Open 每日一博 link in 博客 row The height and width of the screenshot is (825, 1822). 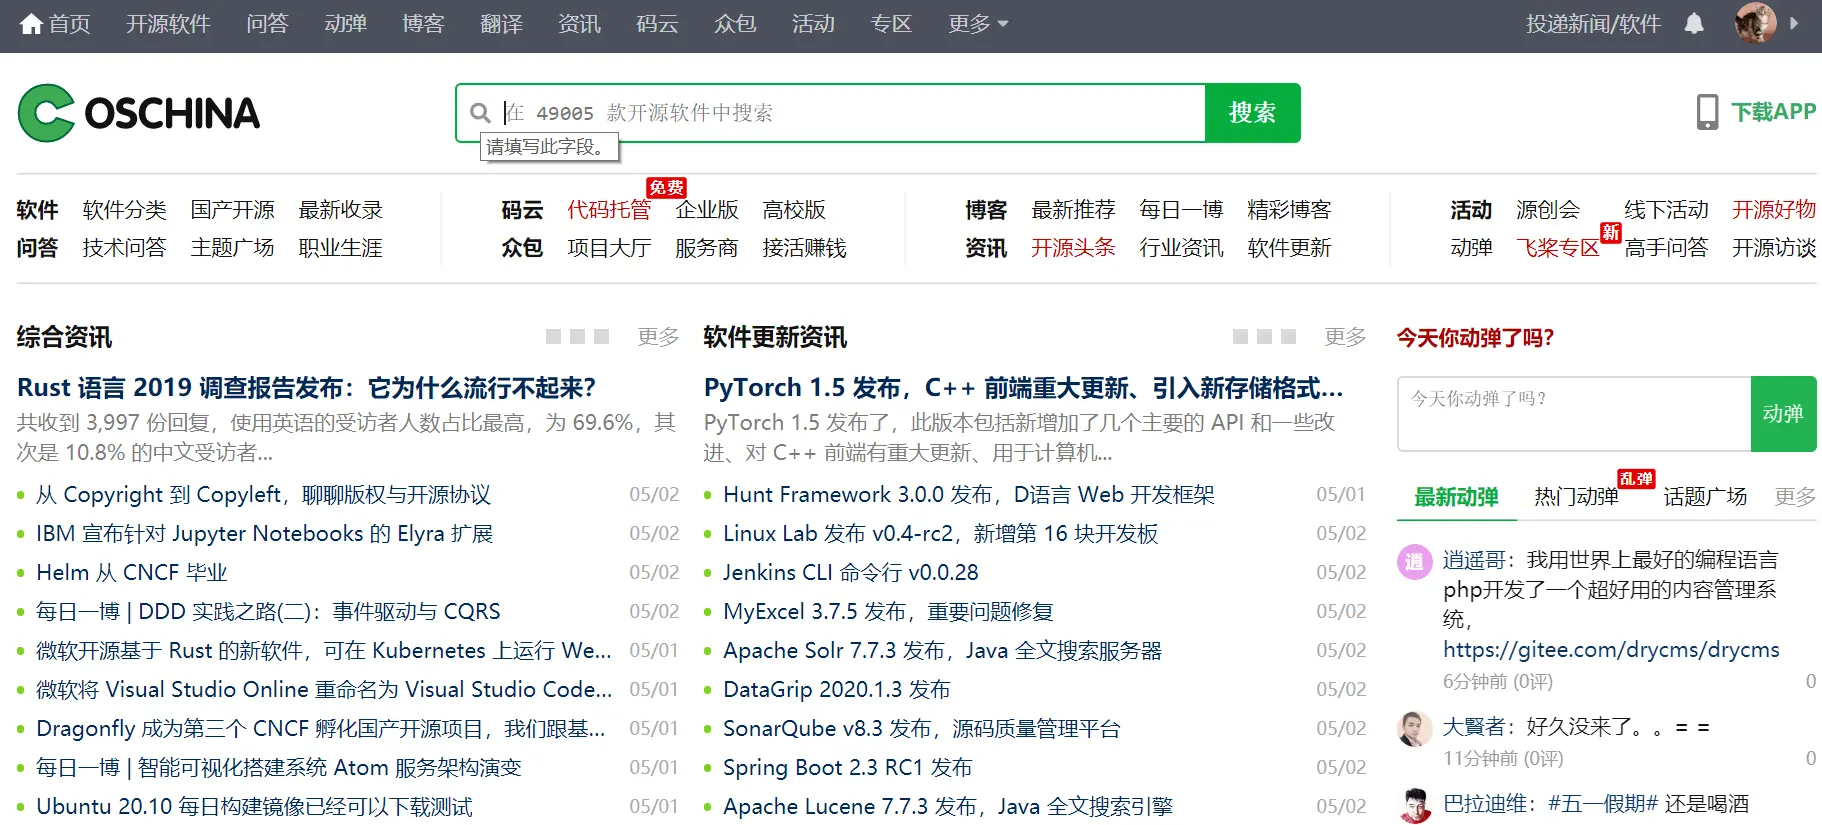point(1181,210)
